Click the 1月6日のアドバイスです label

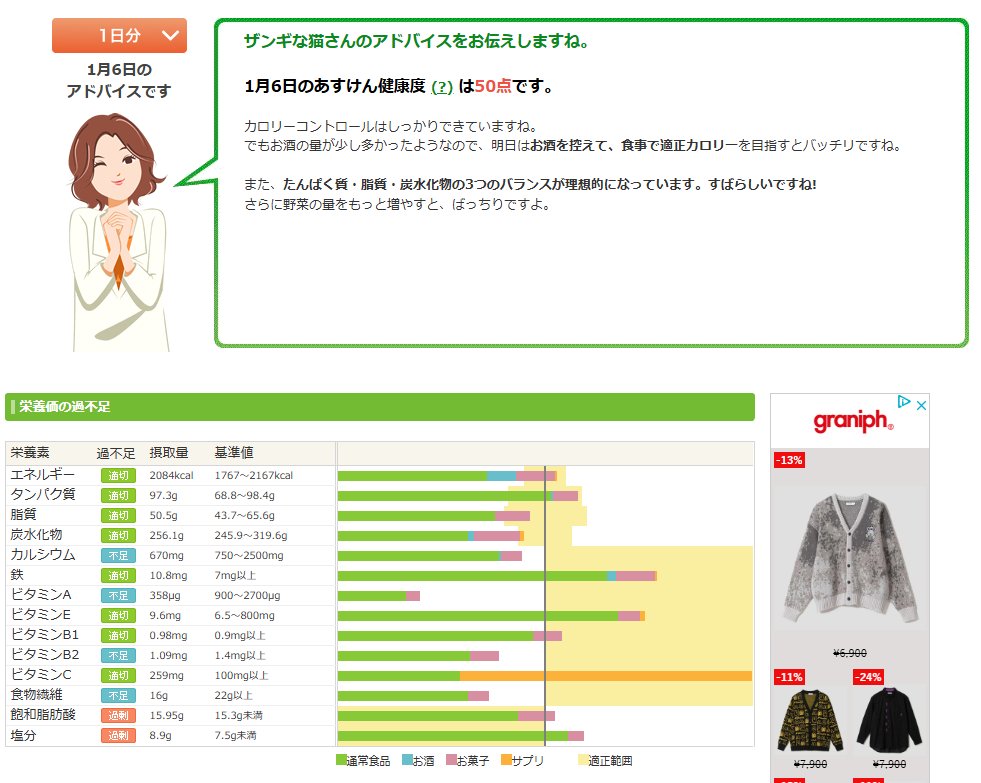tap(119, 80)
